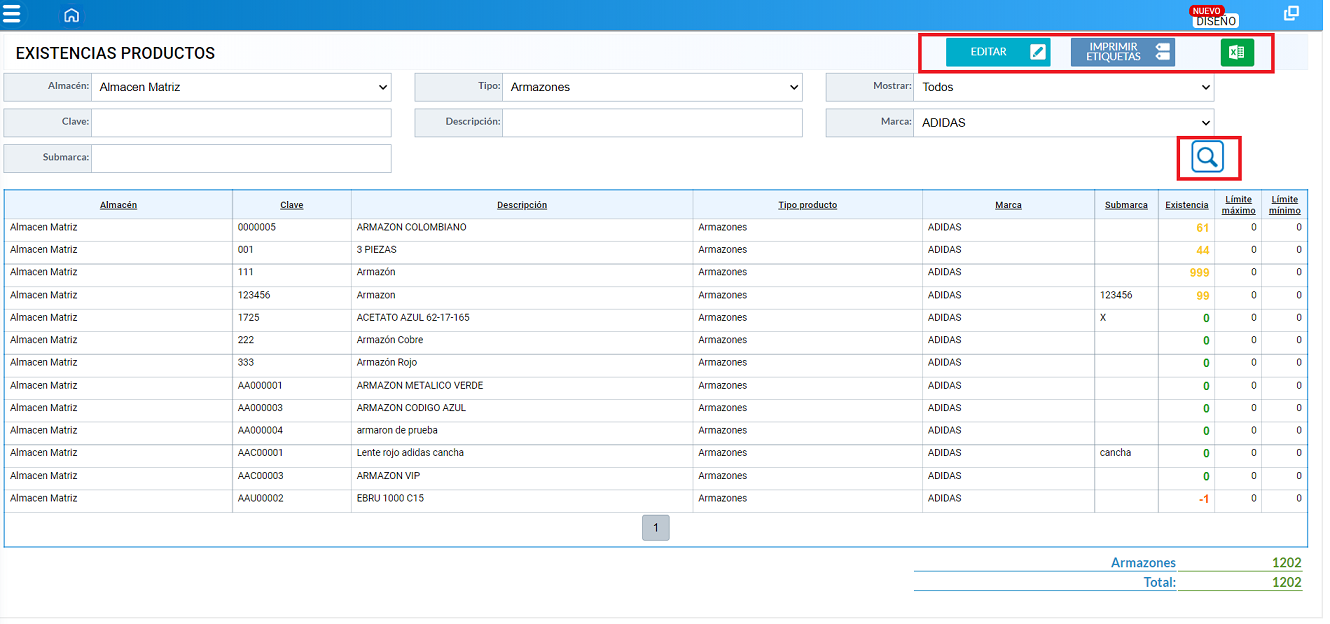Click the magnifier search button
This screenshot has width=1330, height=624.
[x=1208, y=157]
